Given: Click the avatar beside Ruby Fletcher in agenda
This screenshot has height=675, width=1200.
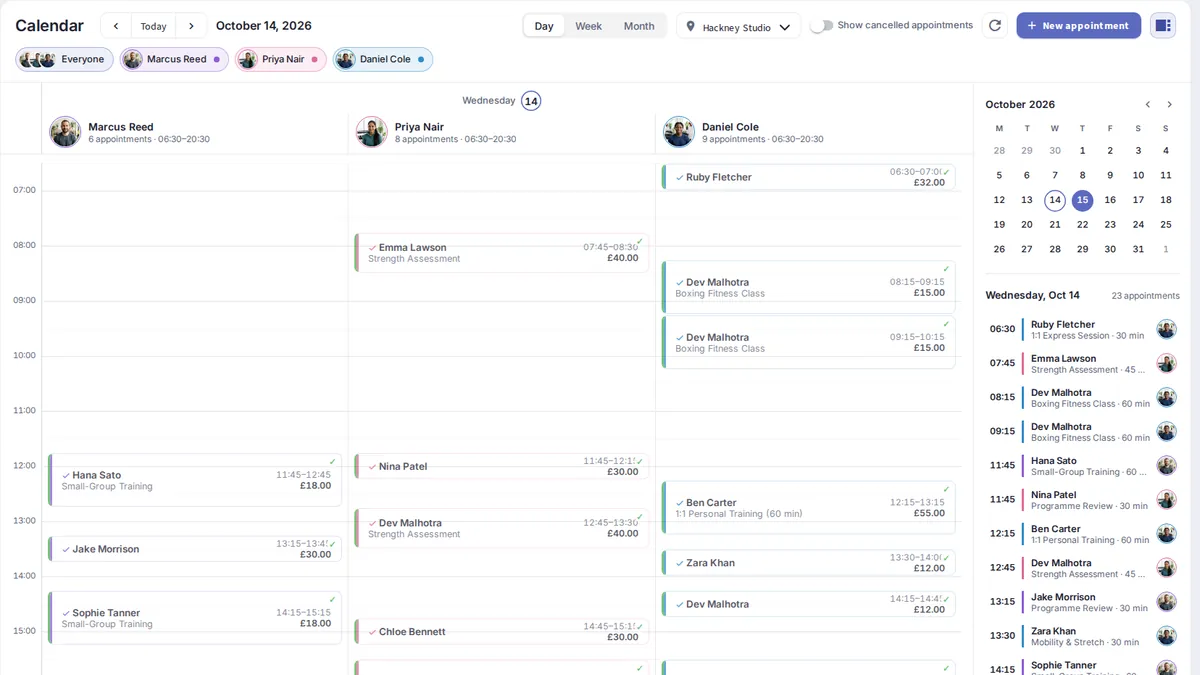Looking at the screenshot, I should (x=1167, y=329).
